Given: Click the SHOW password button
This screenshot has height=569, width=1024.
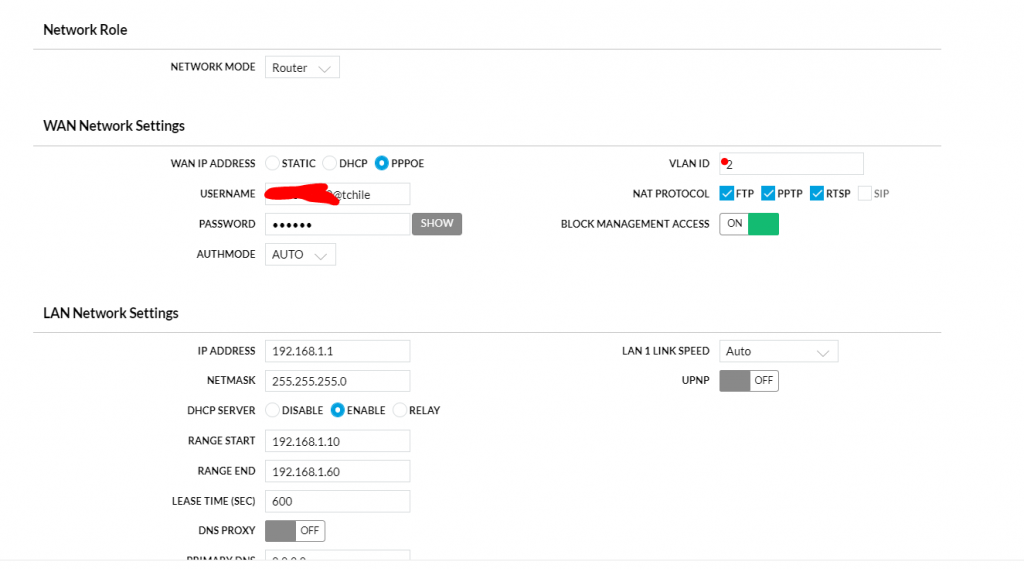Looking at the screenshot, I should (x=437, y=224).
